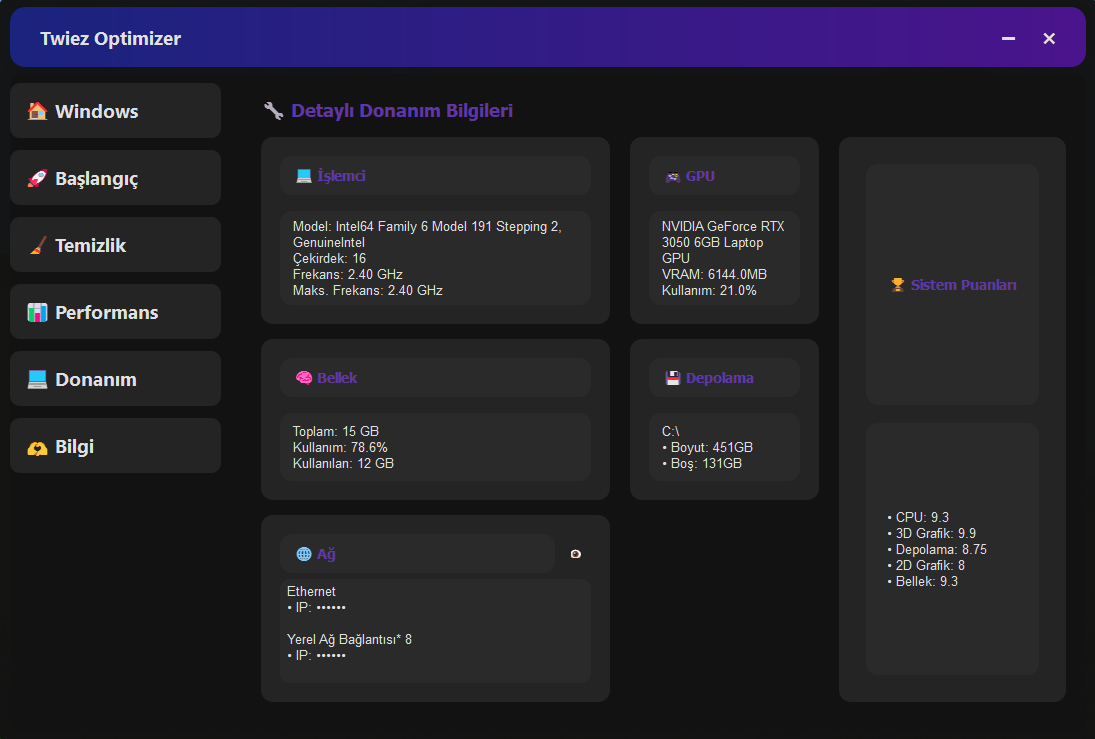Click the 'Kullanım: 21.0%' GPU usage

click(x=709, y=291)
